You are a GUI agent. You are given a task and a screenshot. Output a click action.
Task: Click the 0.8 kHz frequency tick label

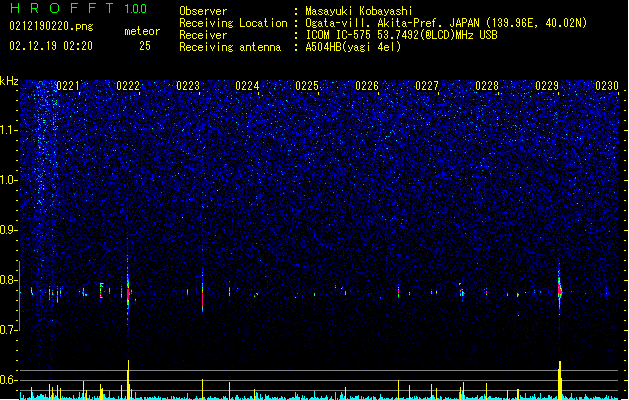click(8, 280)
